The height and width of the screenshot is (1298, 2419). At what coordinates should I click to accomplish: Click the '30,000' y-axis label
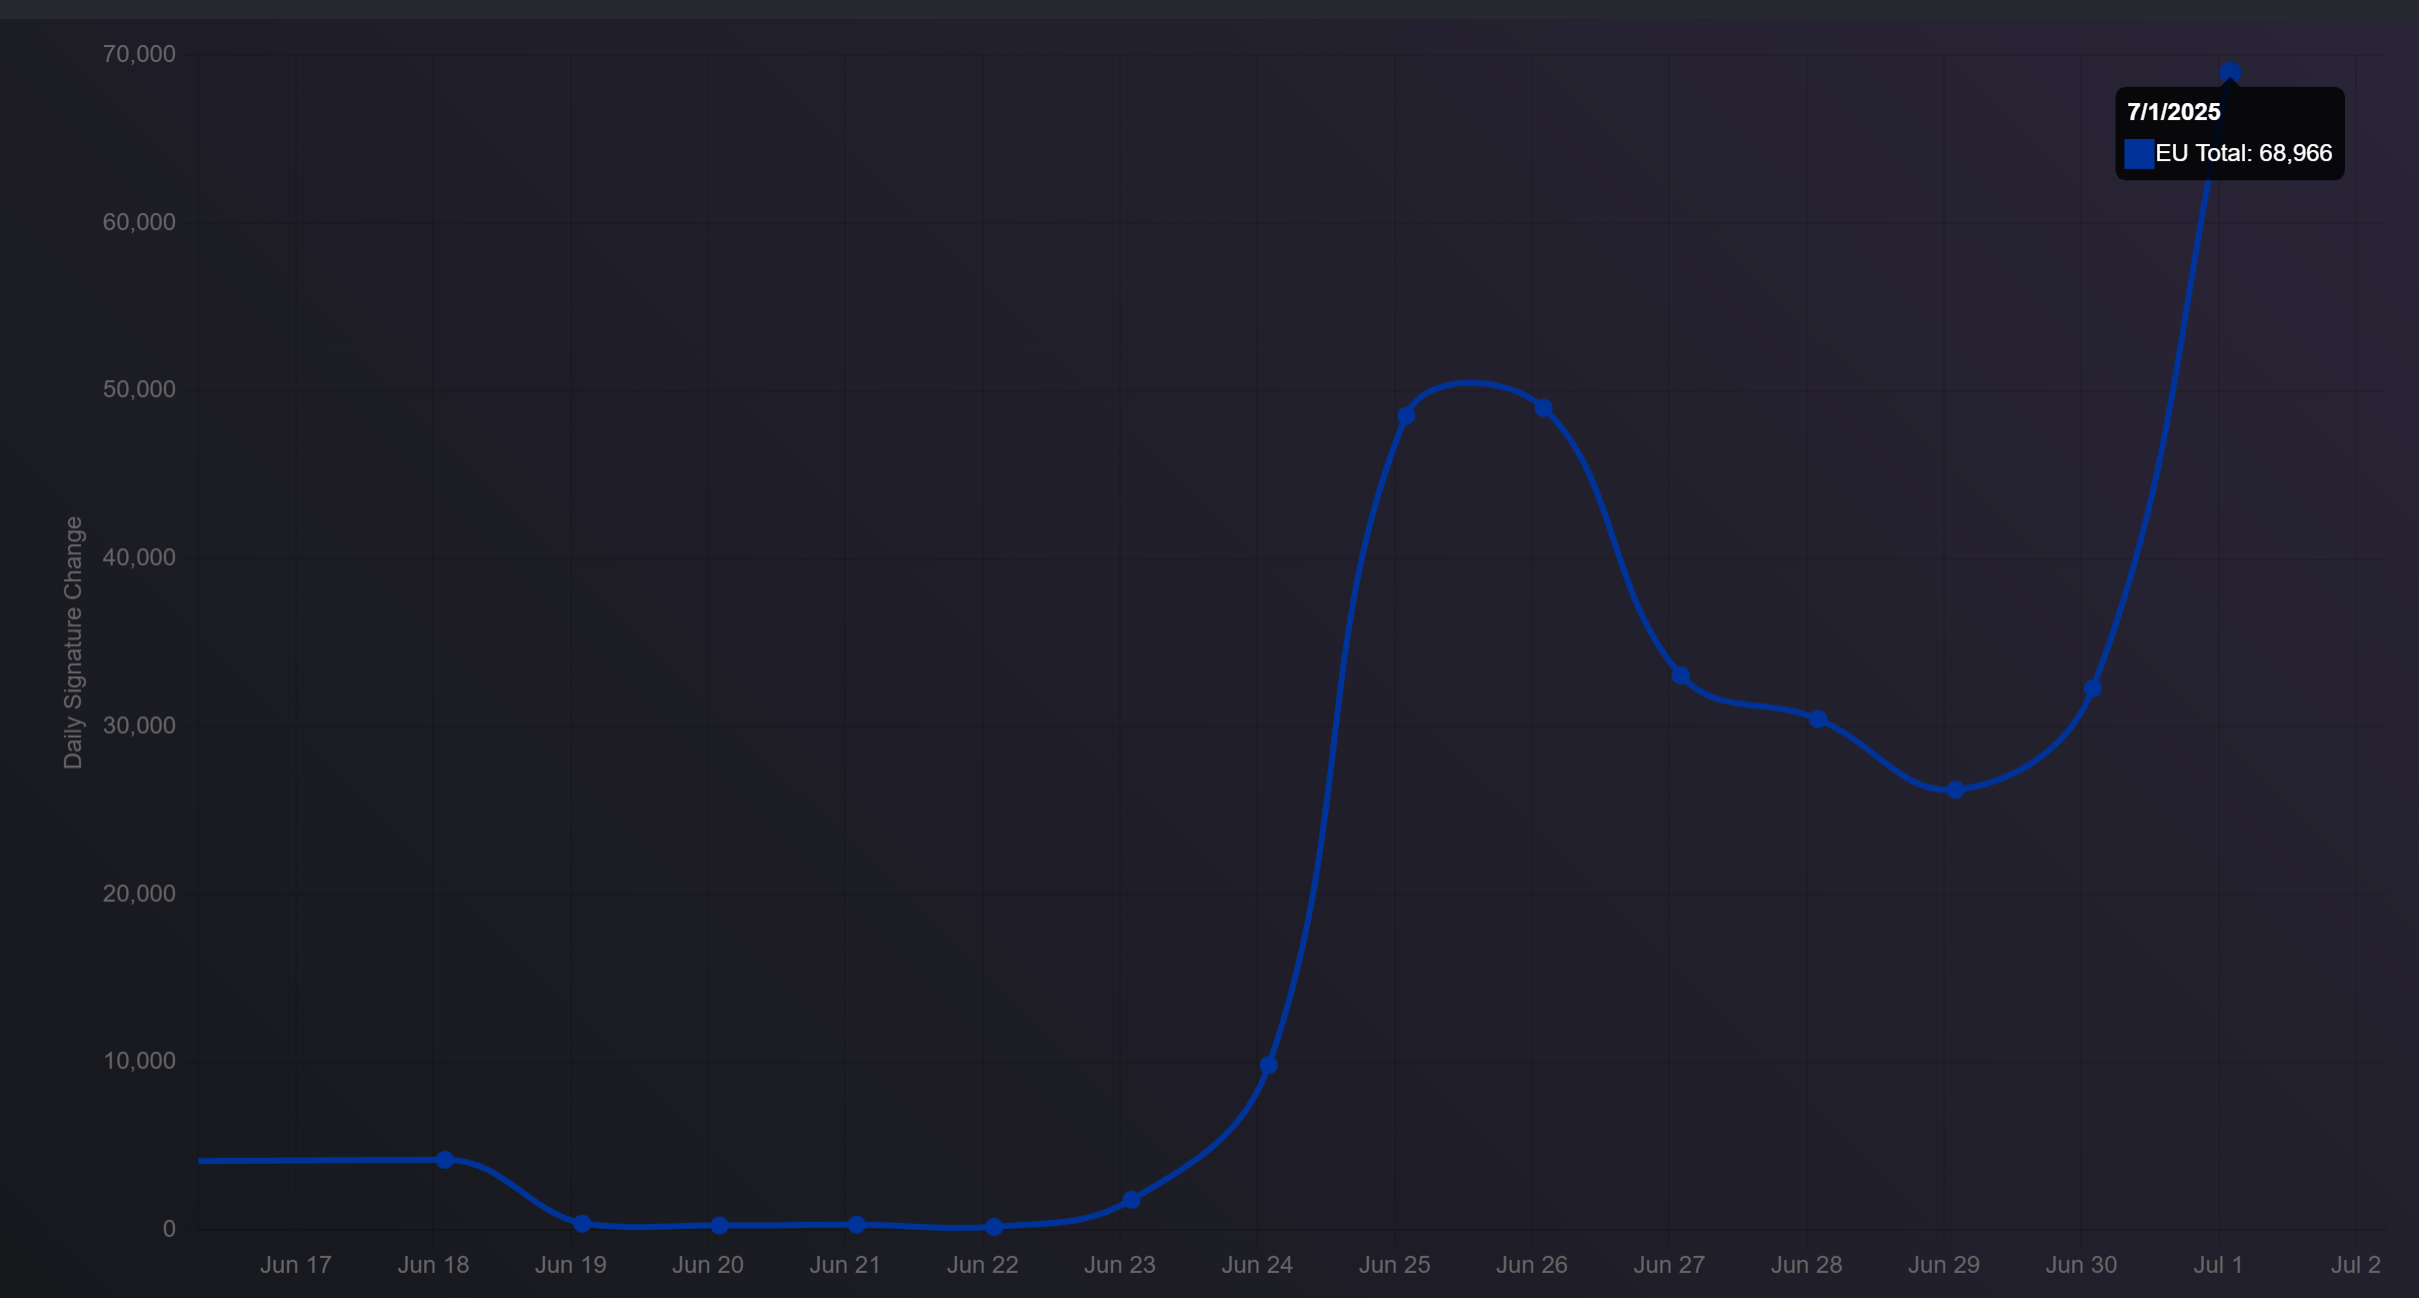pos(139,725)
